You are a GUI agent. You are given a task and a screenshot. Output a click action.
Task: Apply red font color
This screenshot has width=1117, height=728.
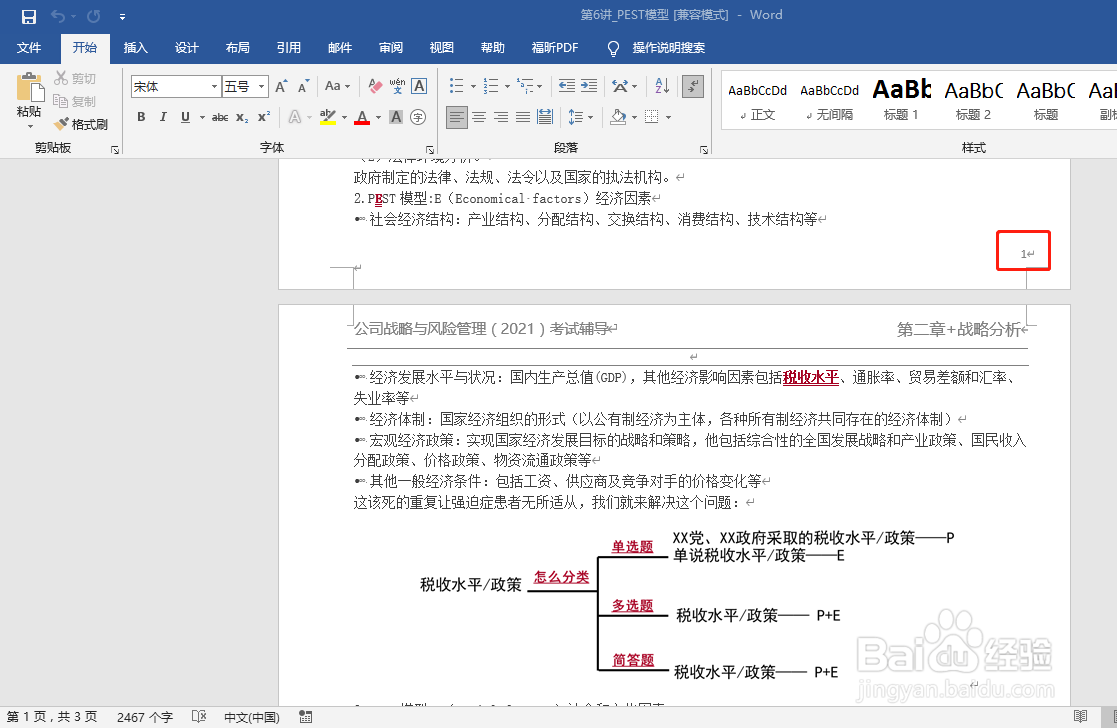click(x=362, y=117)
